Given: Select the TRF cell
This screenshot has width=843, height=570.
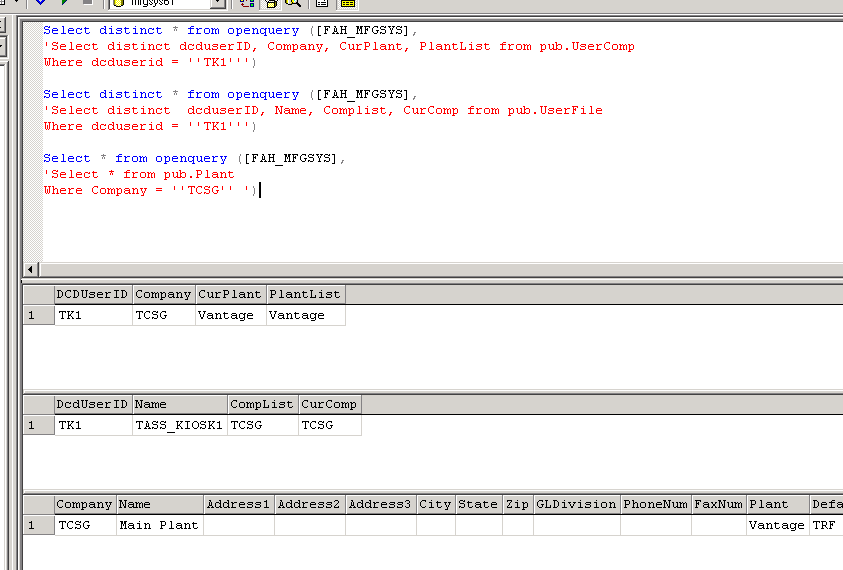Looking at the screenshot, I should [826, 525].
